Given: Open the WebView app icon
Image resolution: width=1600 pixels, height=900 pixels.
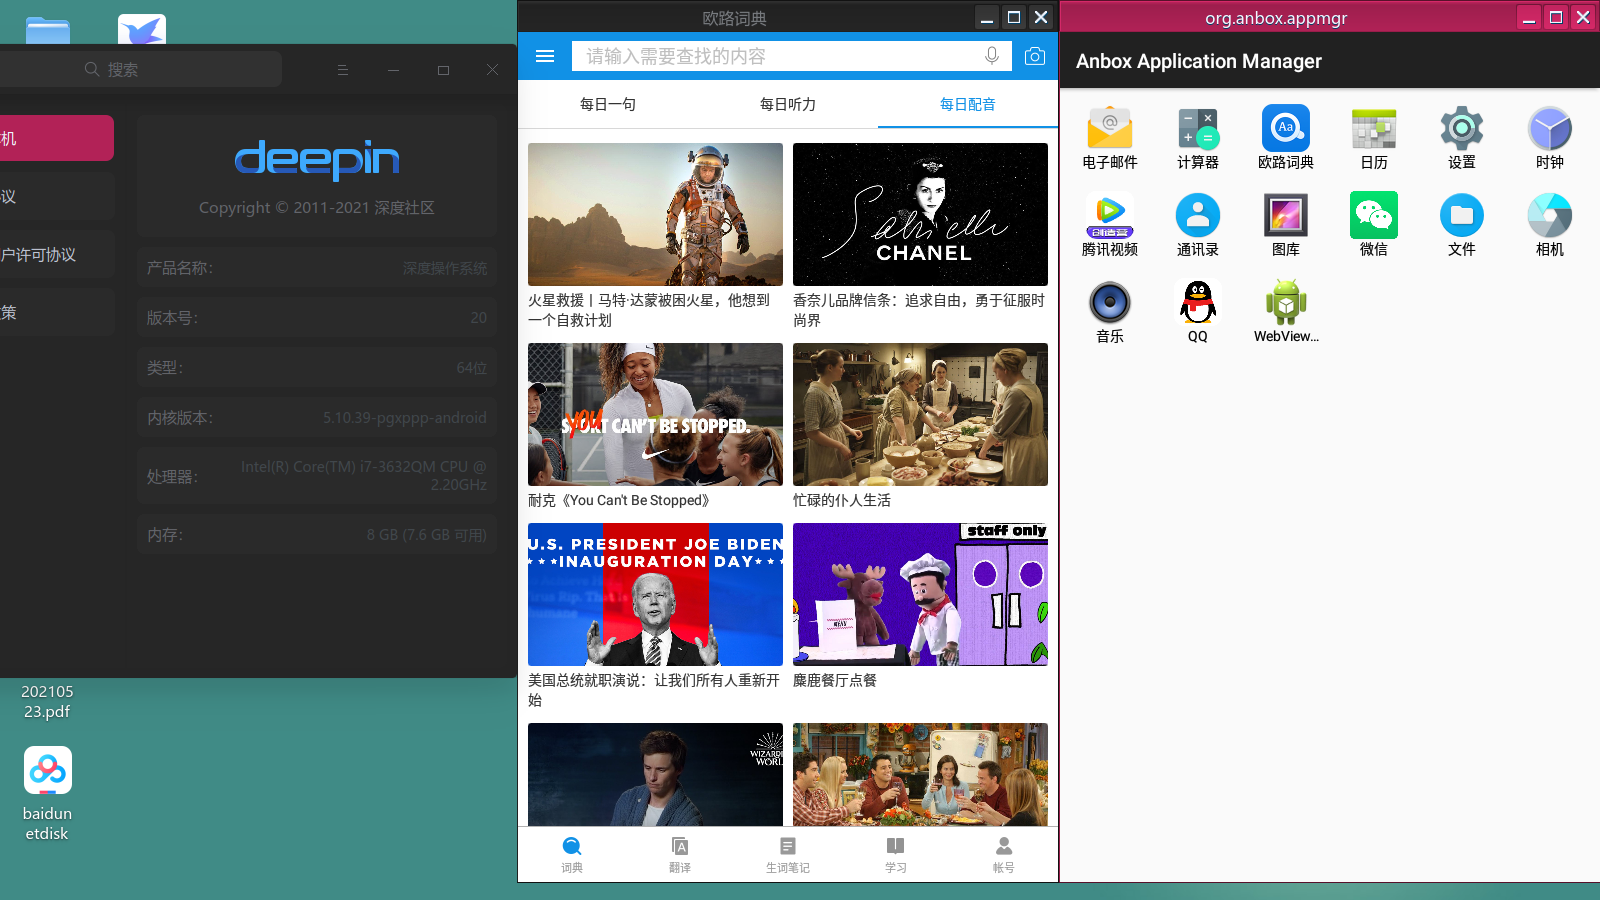Looking at the screenshot, I should coord(1286,303).
